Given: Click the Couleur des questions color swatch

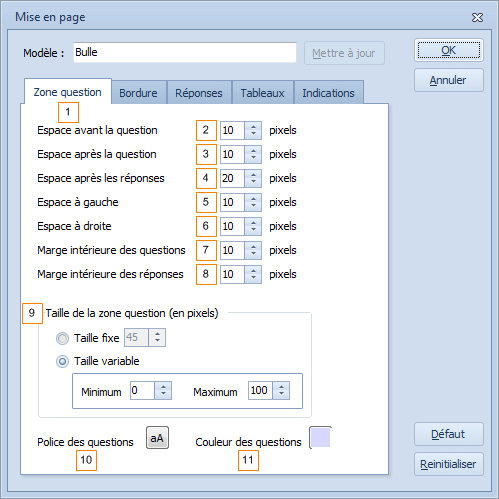Looking at the screenshot, I should (x=320, y=437).
